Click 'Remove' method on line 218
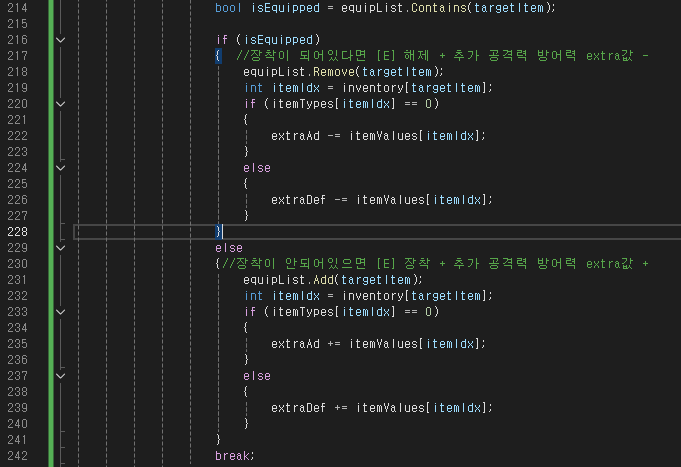 point(334,72)
